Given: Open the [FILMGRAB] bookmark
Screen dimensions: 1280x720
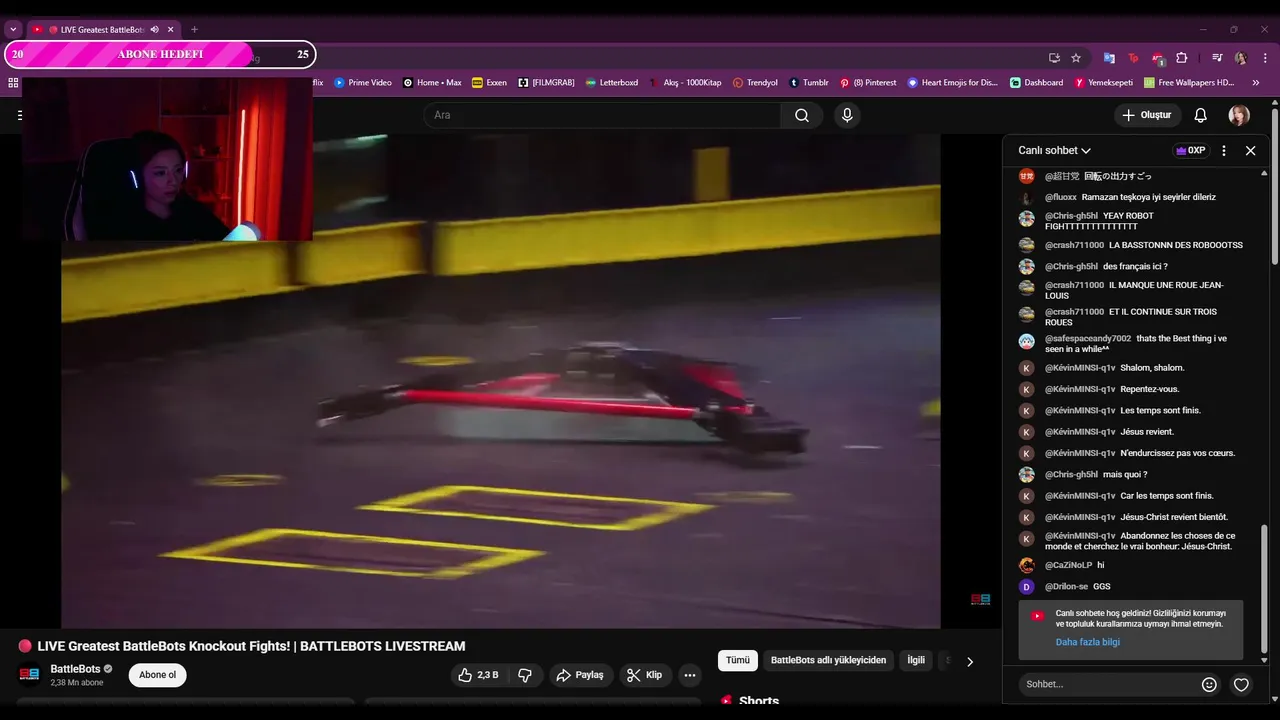Looking at the screenshot, I should coord(546,83).
